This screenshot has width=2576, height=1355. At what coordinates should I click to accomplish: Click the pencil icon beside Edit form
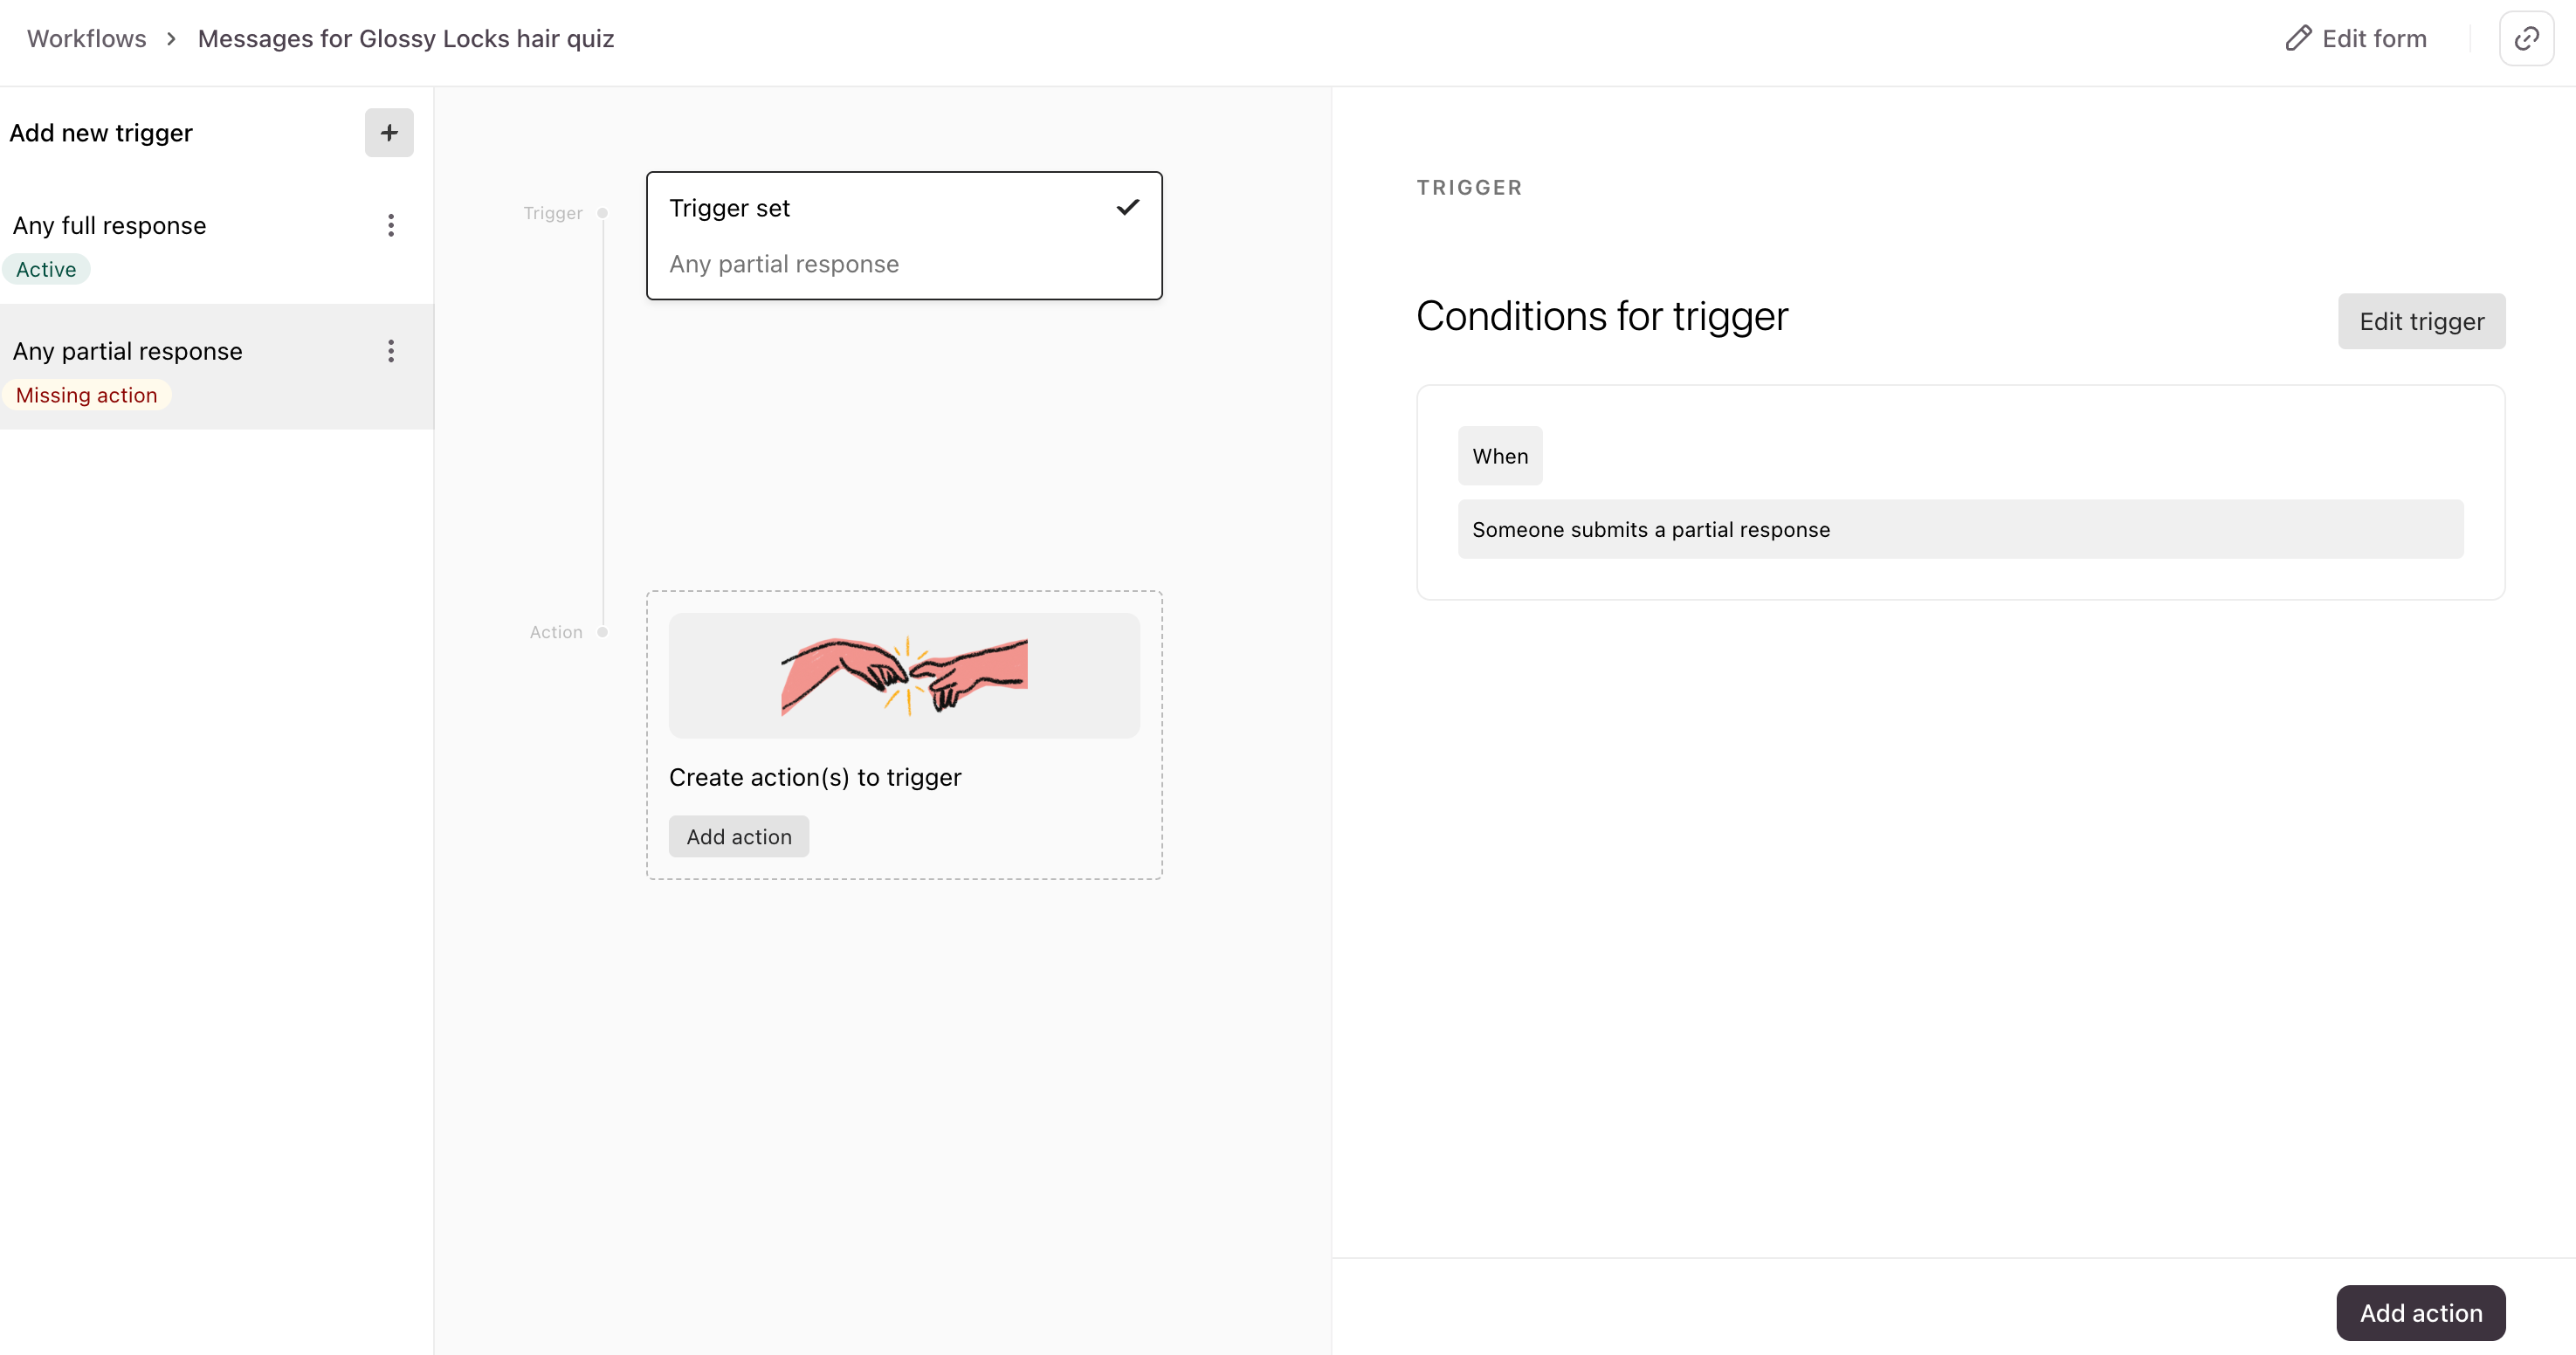(x=2298, y=39)
